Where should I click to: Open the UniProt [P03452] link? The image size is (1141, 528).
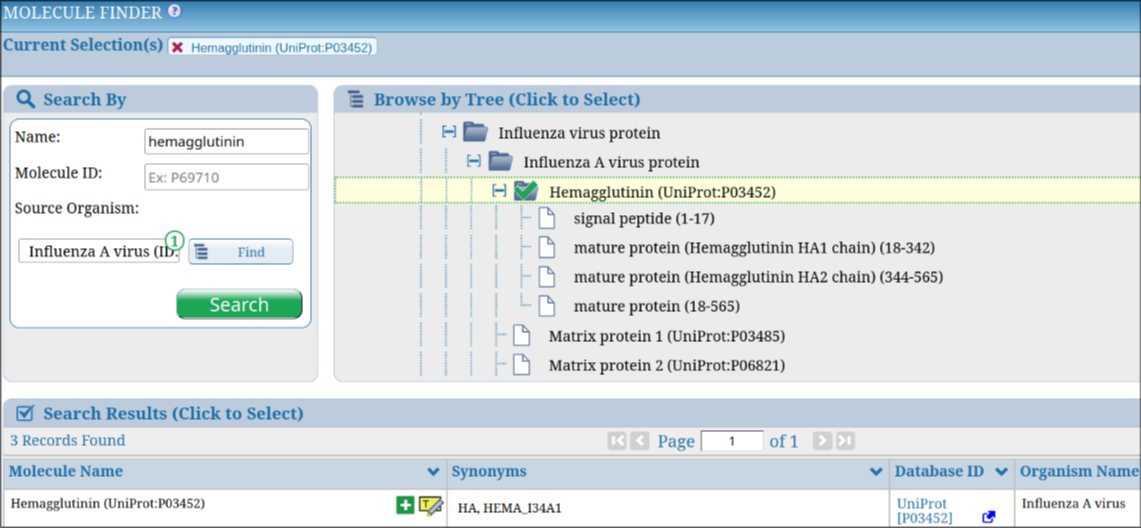tap(924, 510)
